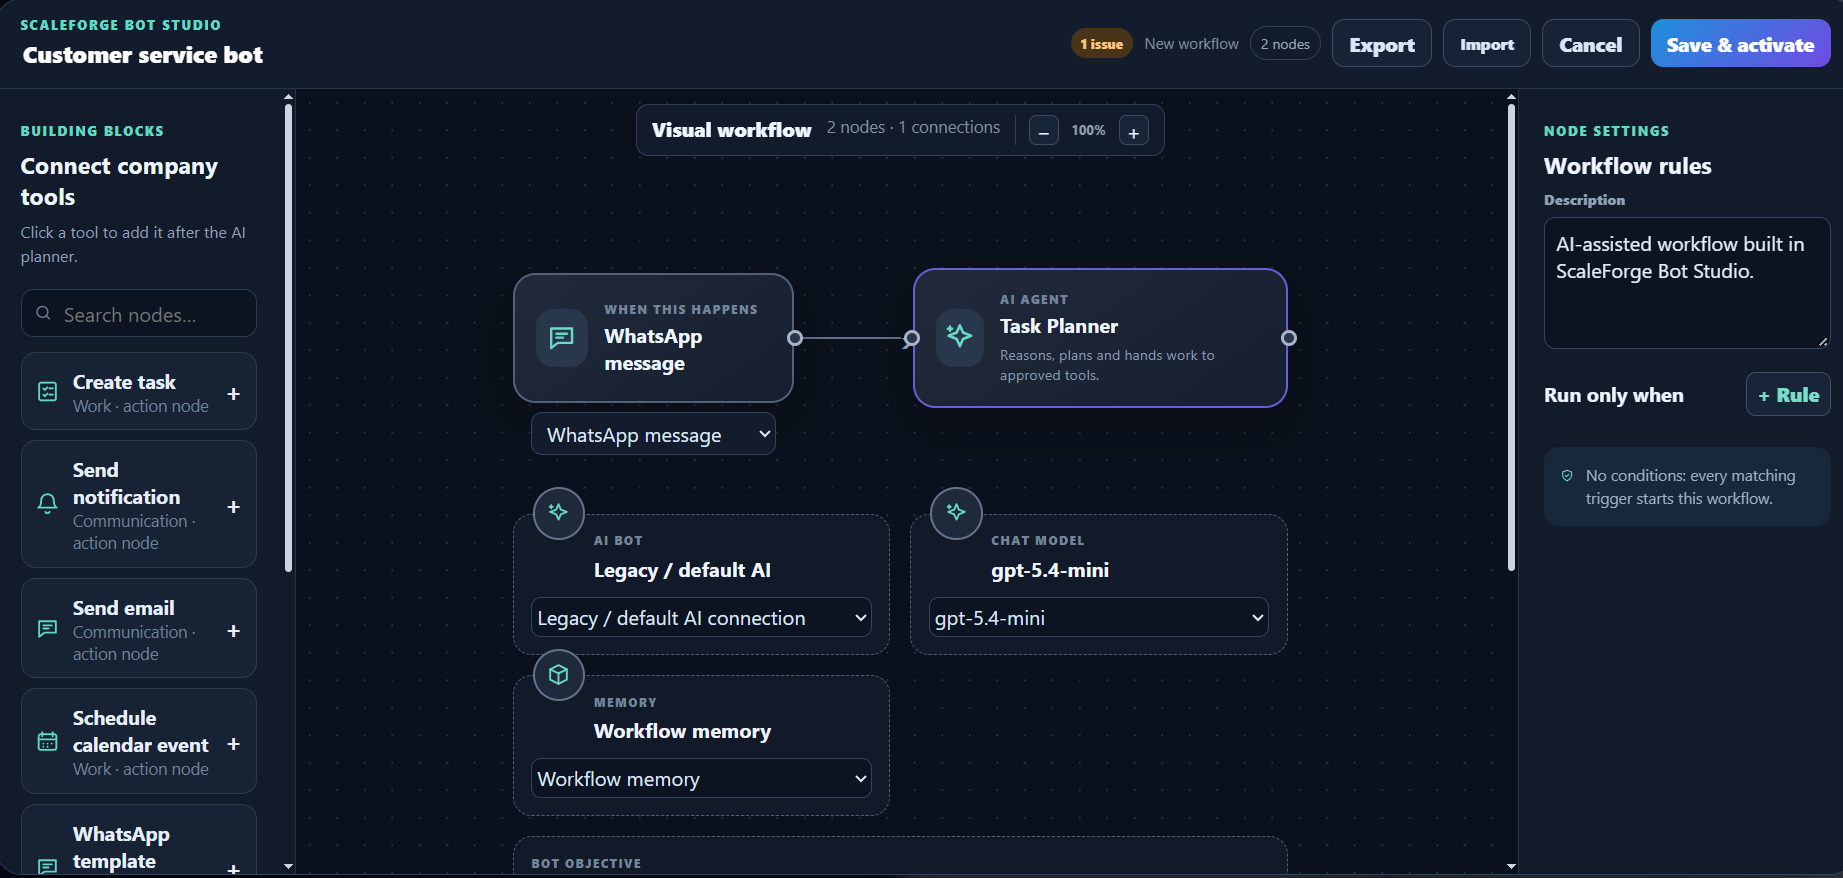Click WhatsApp message node output connector
The image size is (1843, 878).
click(795, 338)
